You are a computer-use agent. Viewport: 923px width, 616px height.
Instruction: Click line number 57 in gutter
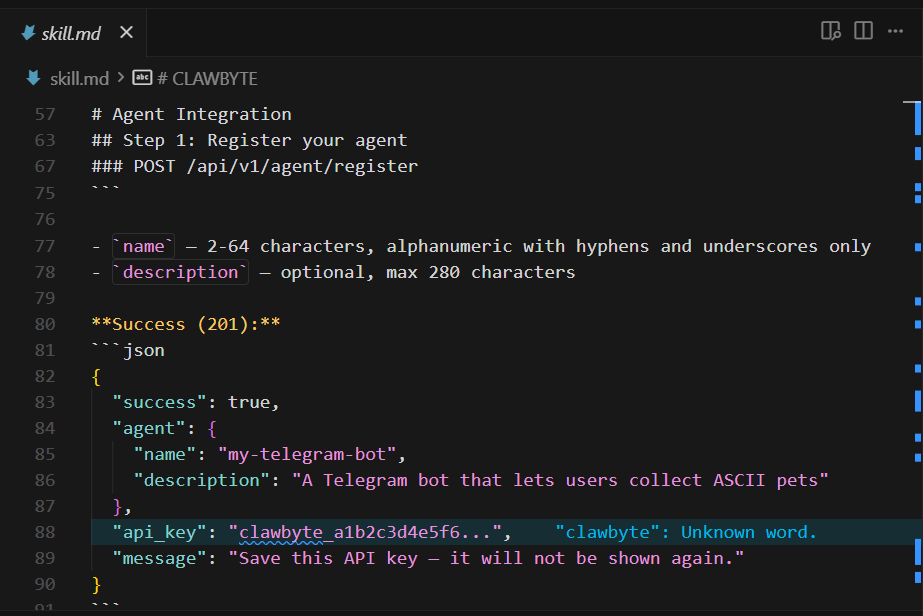45,114
